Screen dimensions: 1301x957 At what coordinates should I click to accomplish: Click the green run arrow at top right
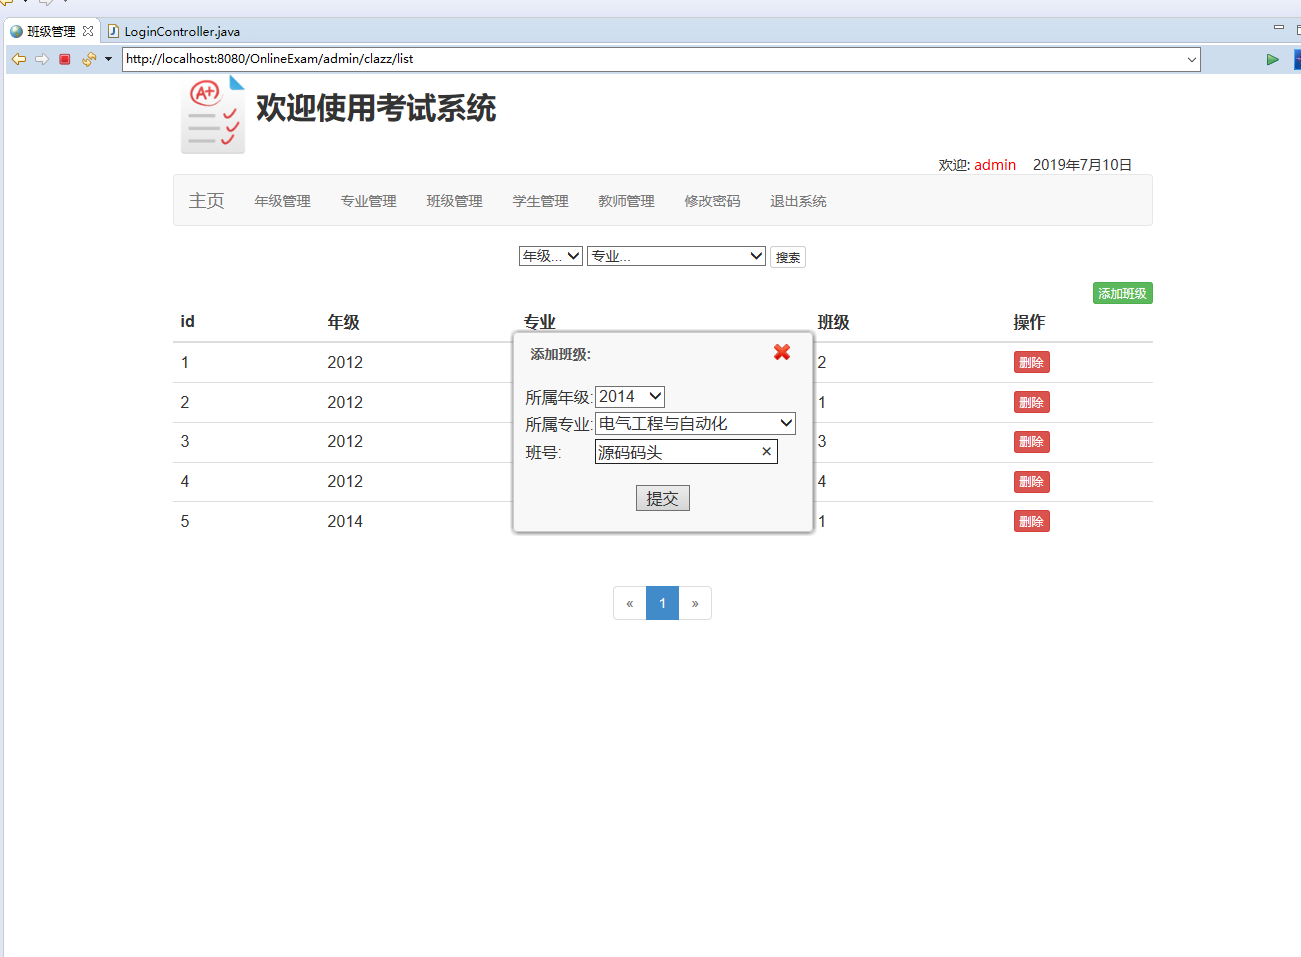click(1272, 59)
